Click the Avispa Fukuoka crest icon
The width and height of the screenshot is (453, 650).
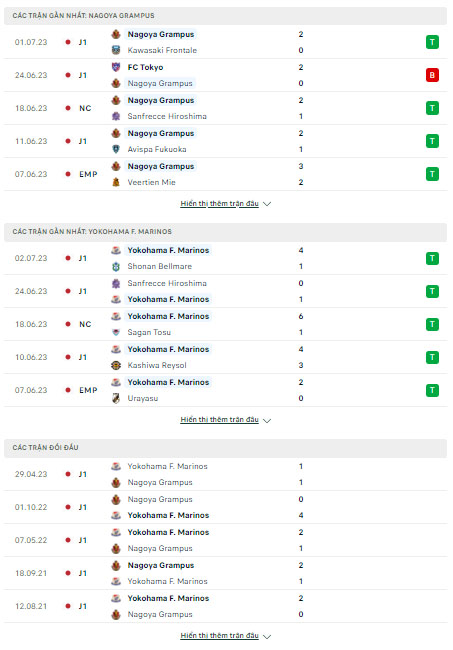(116, 149)
